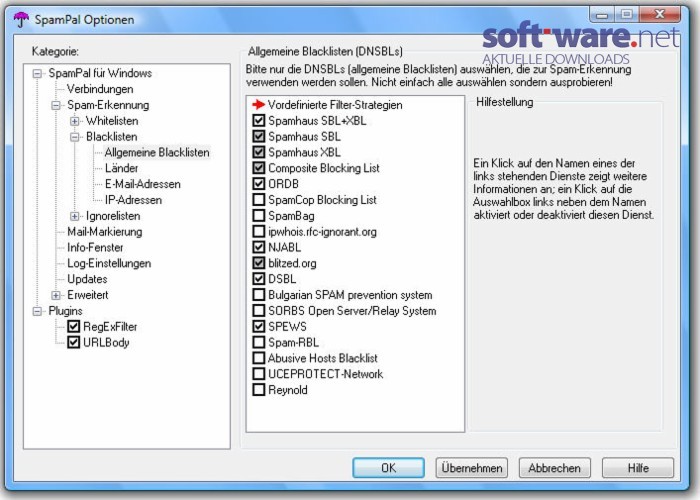Open E-Mail-Adressen blacklist category

point(143,184)
